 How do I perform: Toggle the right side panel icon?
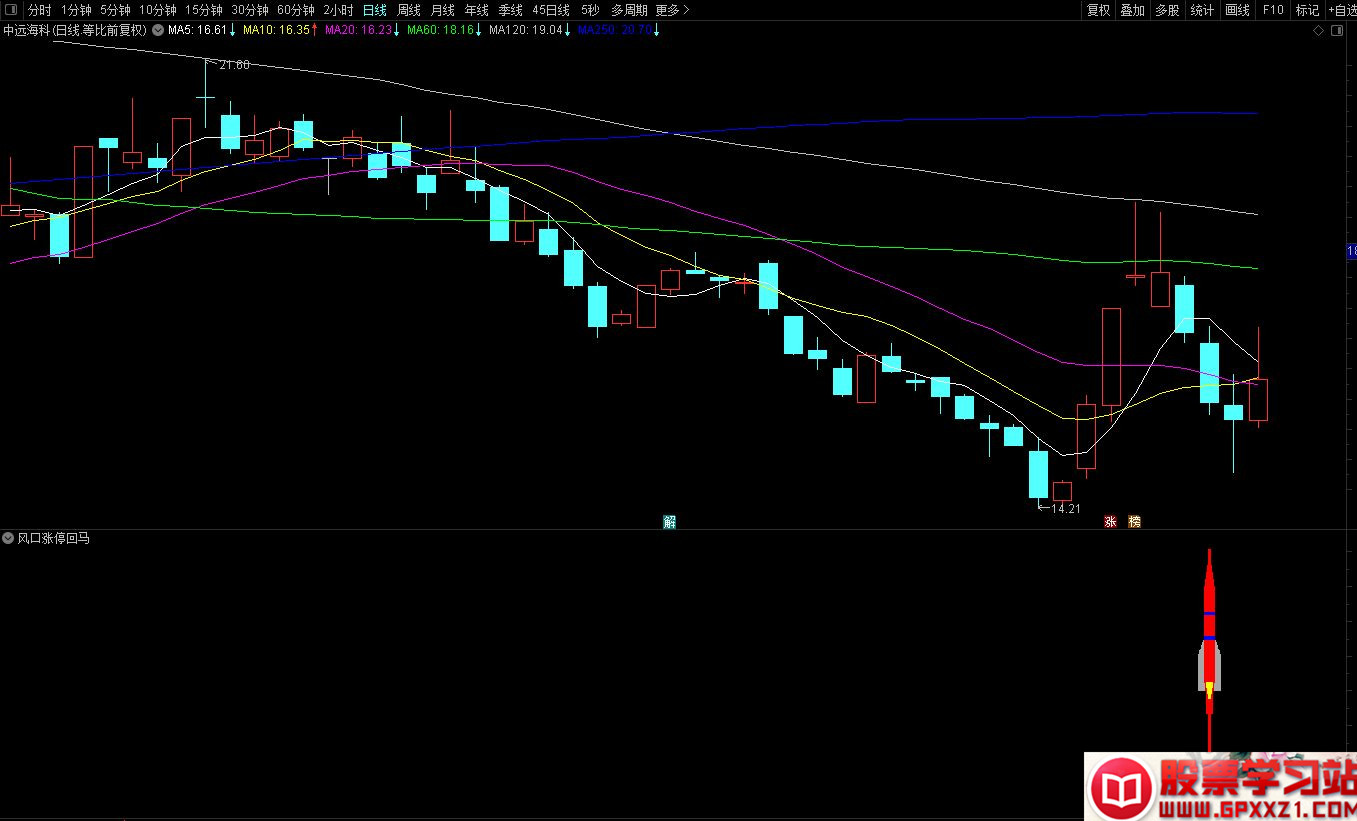(1339, 32)
